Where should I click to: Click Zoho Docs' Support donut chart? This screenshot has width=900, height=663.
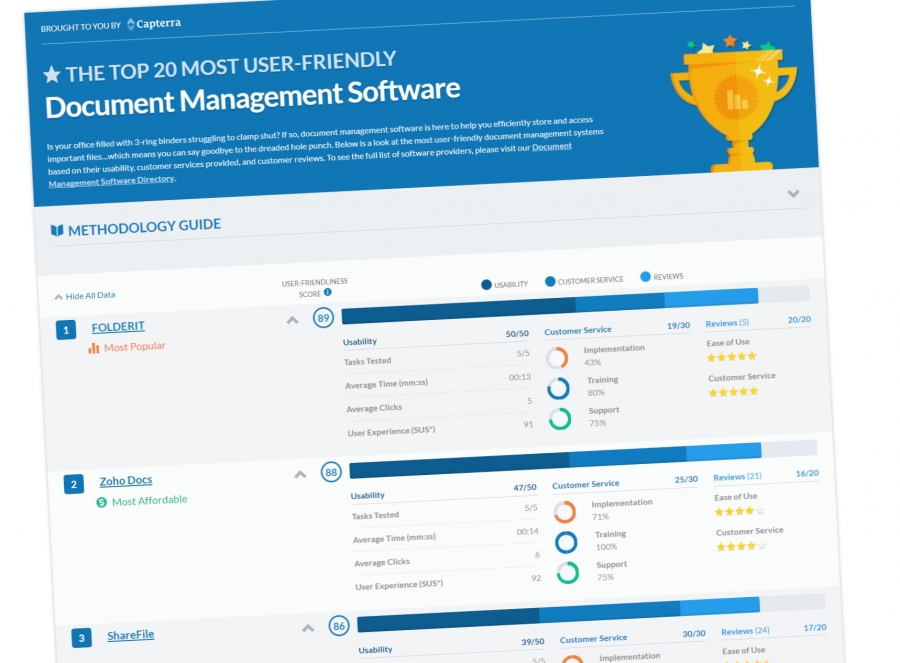click(568, 573)
